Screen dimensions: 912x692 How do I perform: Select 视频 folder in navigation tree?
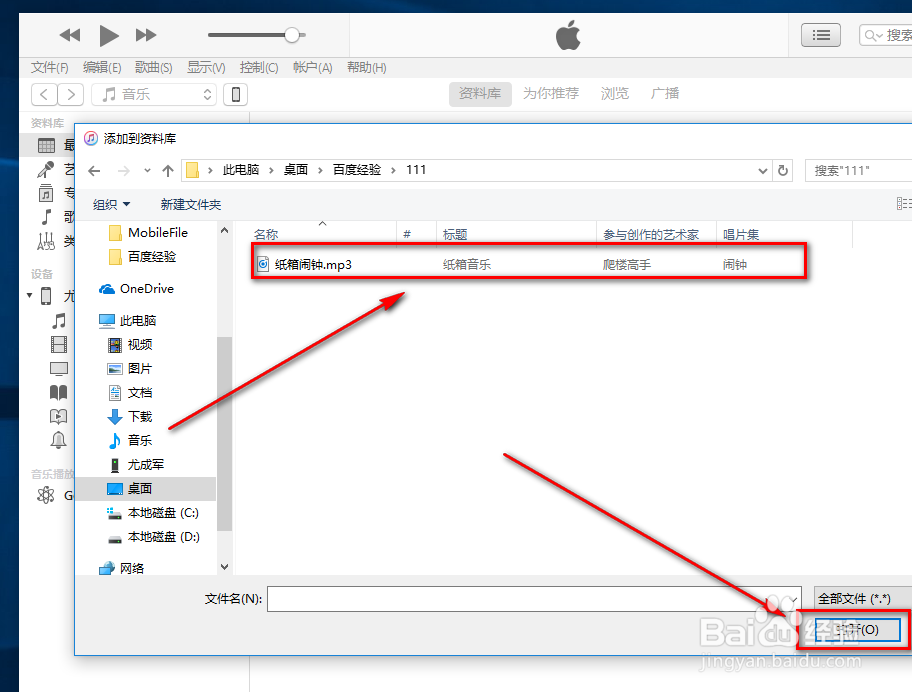[x=130, y=344]
